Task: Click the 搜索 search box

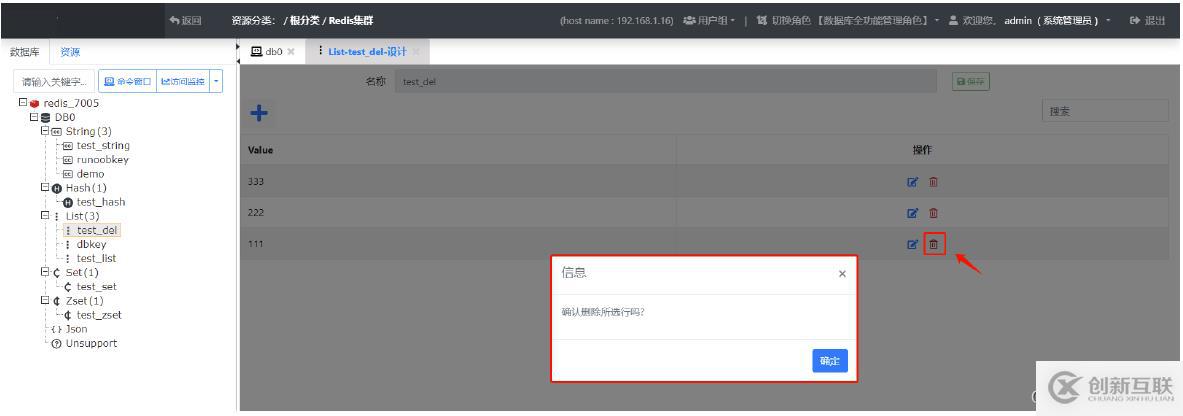Action: (1105, 111)
